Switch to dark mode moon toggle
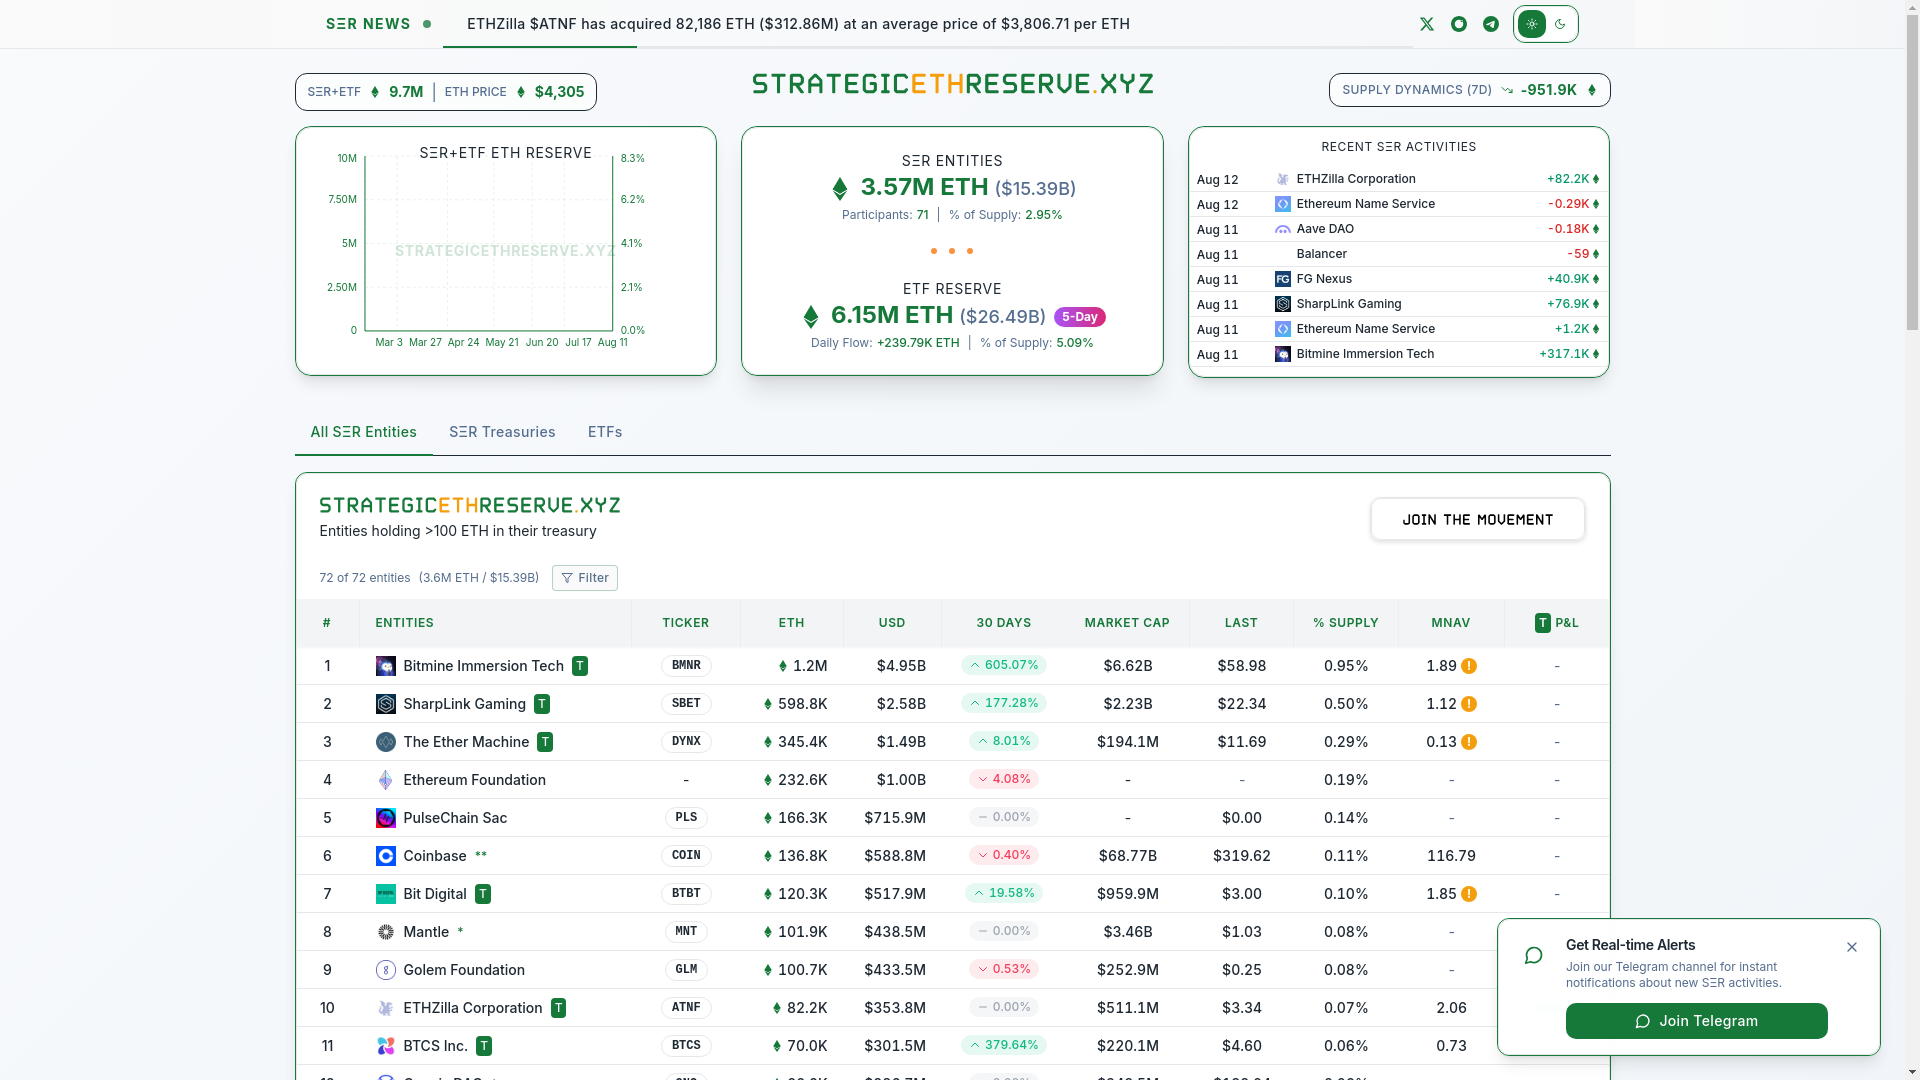1920x1080 pixels. (x=1560, y=24)
